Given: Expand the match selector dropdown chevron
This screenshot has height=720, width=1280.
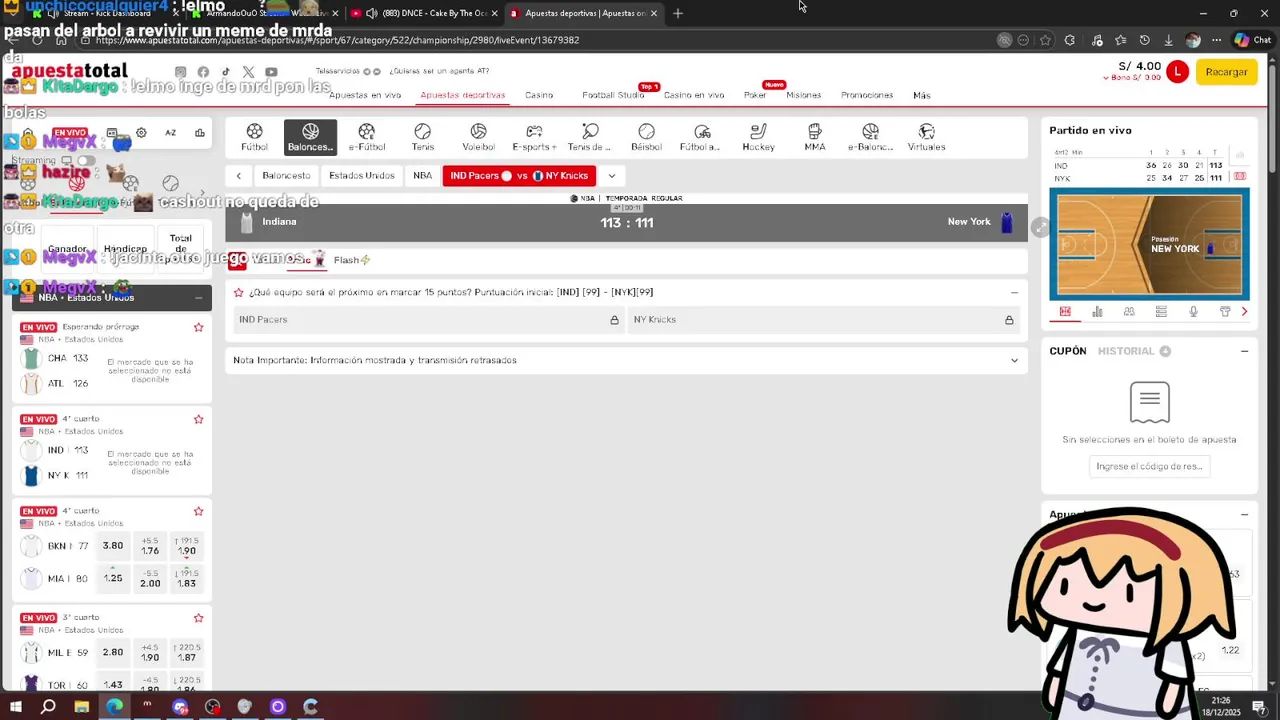Looking at the screenshot, I should 611,176.
